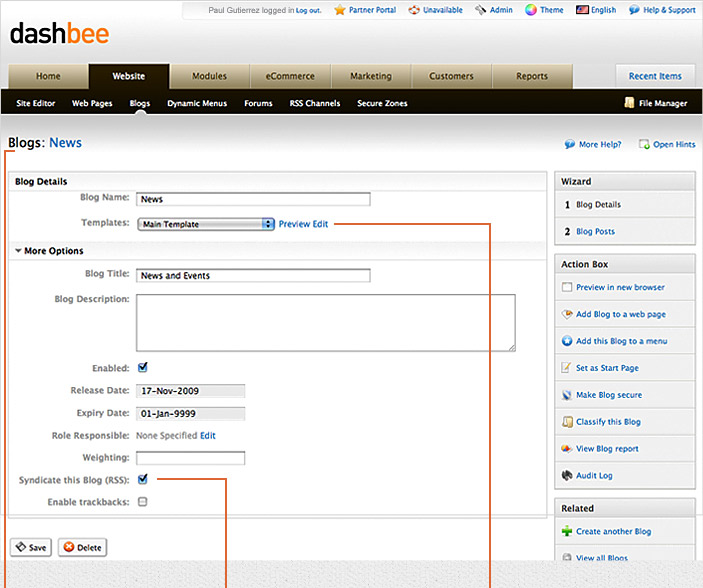Click the Weighting input field
Screen dimensions: 703x588
coord(191,458)
